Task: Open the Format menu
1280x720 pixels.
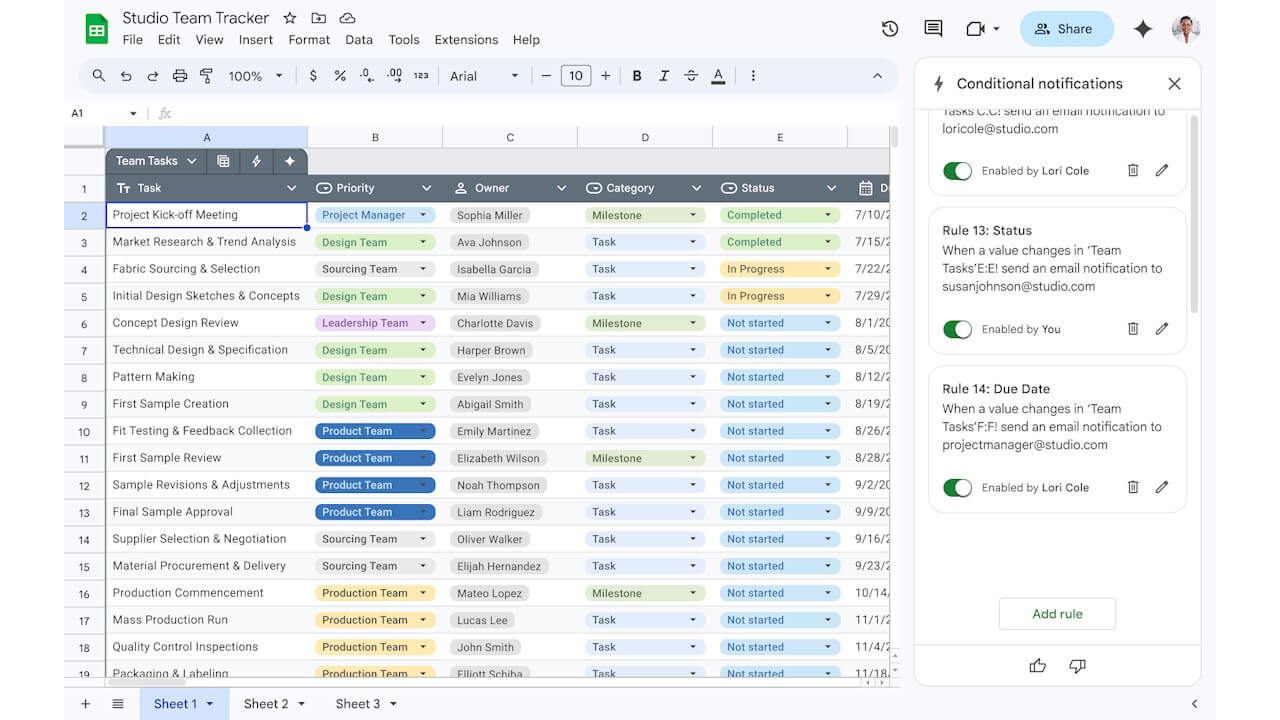Action: (309, 40)
